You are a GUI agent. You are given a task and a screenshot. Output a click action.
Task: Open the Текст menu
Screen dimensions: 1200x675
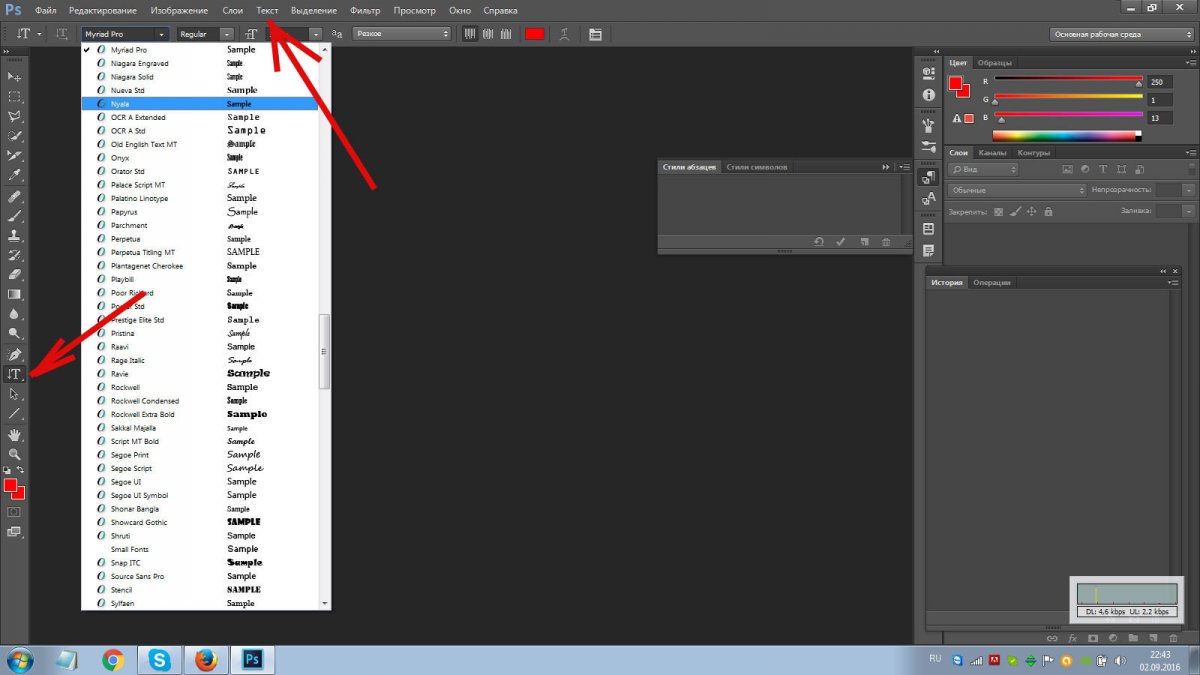coord(267,10)
